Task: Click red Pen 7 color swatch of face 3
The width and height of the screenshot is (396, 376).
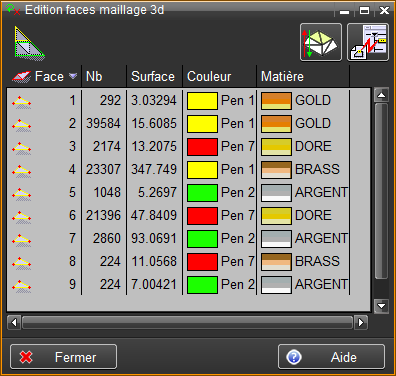Action: 203,147
